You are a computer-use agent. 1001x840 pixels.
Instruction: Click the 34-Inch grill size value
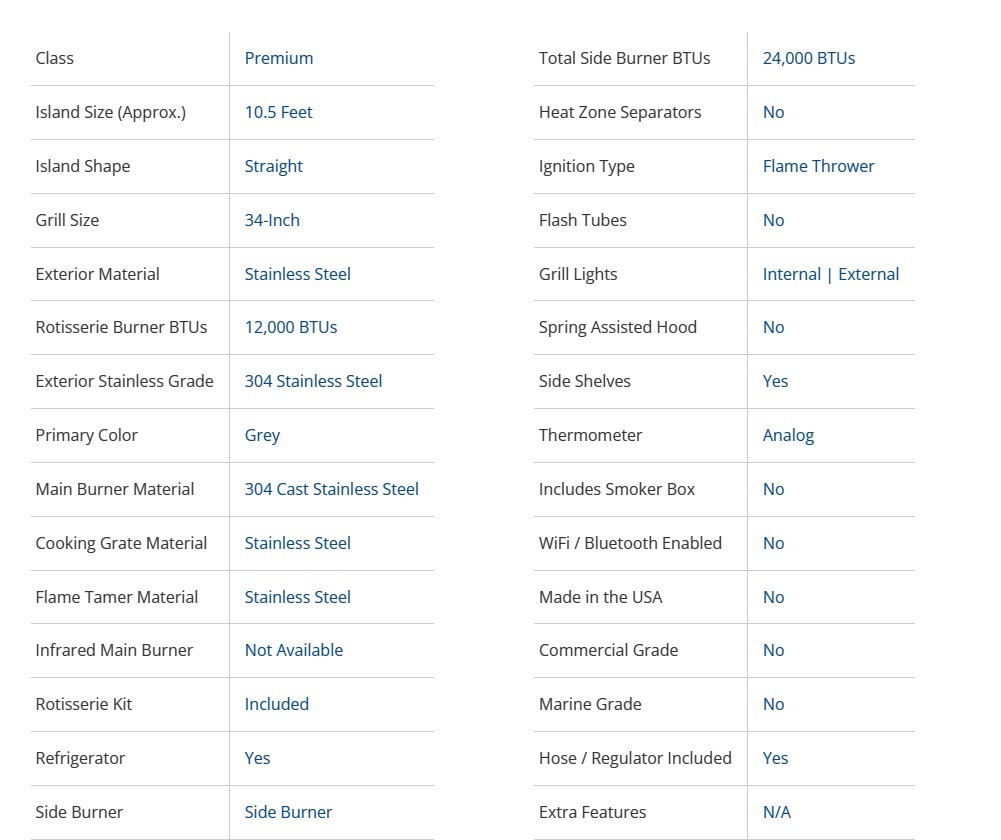[x=272, y=220]
